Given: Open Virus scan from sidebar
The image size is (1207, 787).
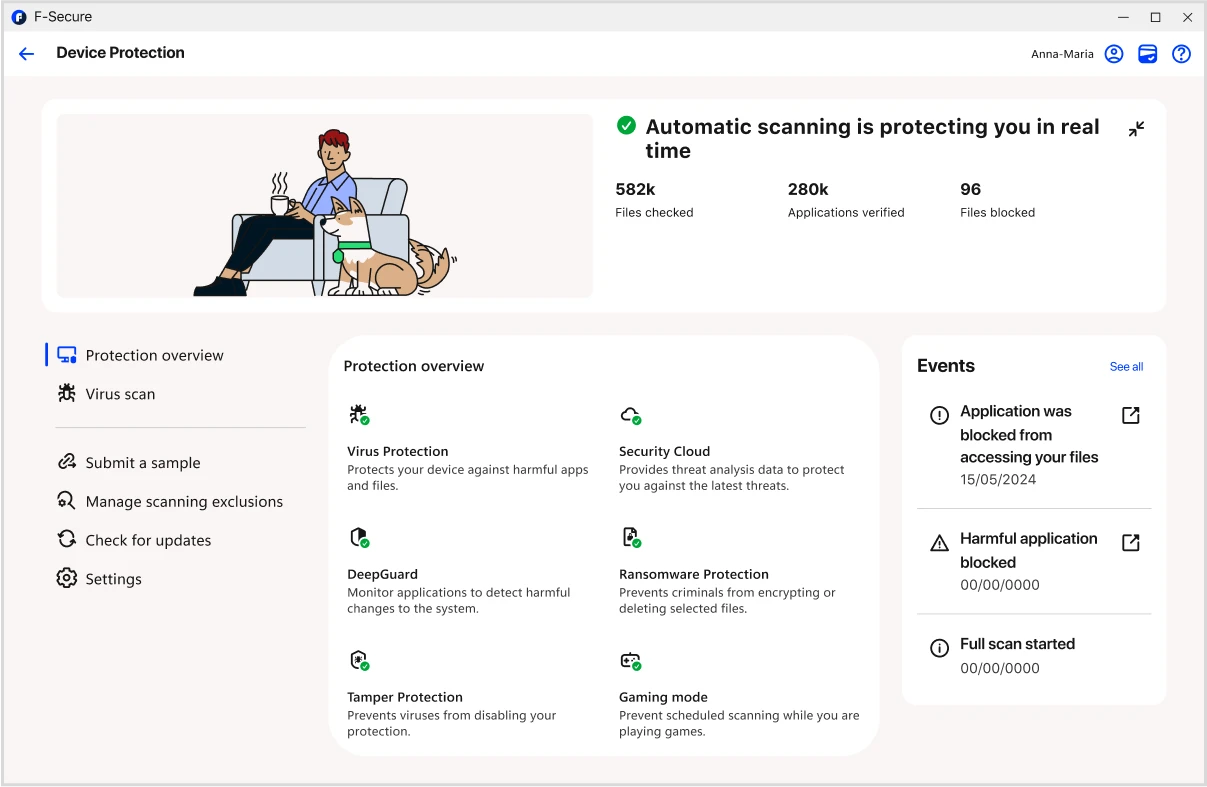Looking at the screenshot, I should [120, 394].
